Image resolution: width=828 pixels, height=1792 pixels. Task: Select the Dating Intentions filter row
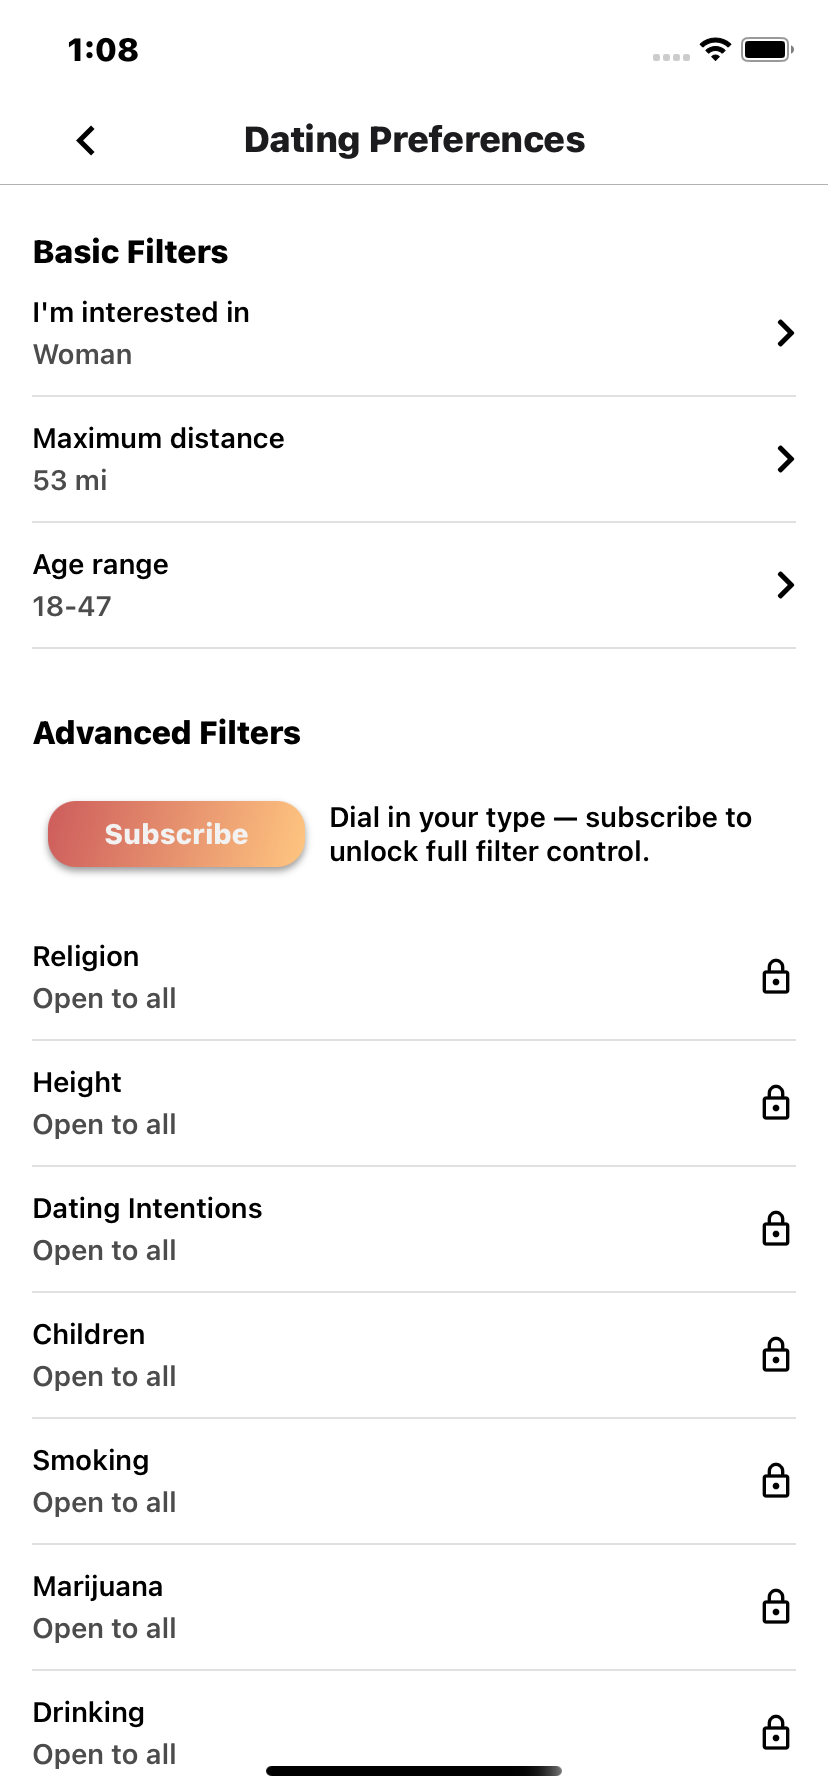click(400, 1229)
